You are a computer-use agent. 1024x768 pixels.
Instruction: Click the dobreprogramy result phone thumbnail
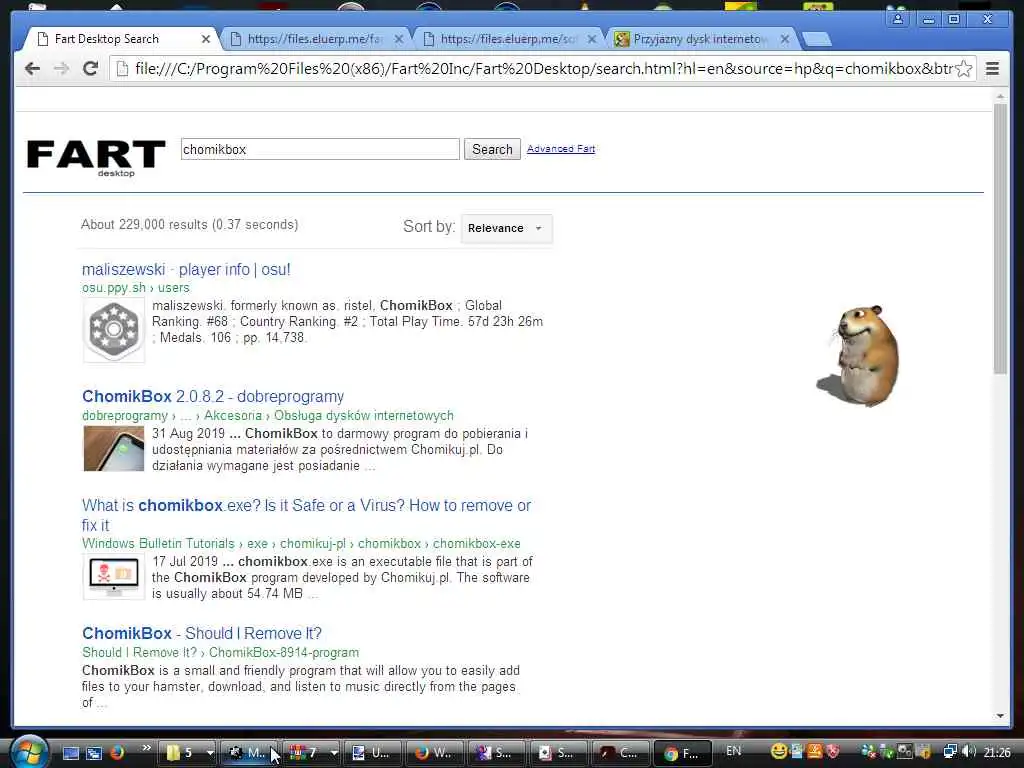pyautogui.click(x=114, y=449)
